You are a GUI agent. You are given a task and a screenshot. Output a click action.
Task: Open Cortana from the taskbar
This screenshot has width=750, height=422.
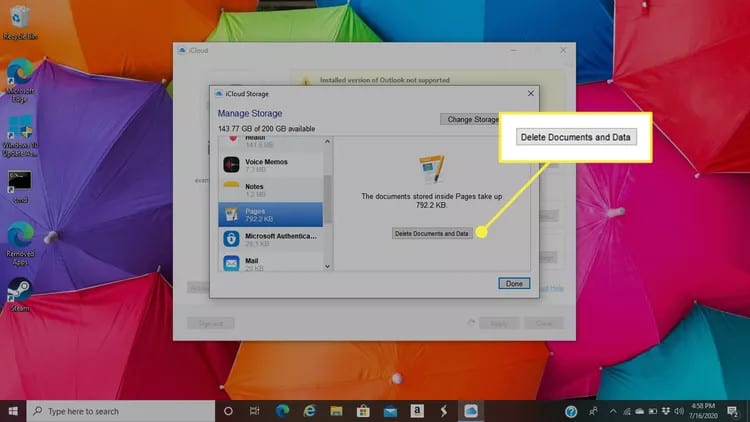[x=228, y=411]
